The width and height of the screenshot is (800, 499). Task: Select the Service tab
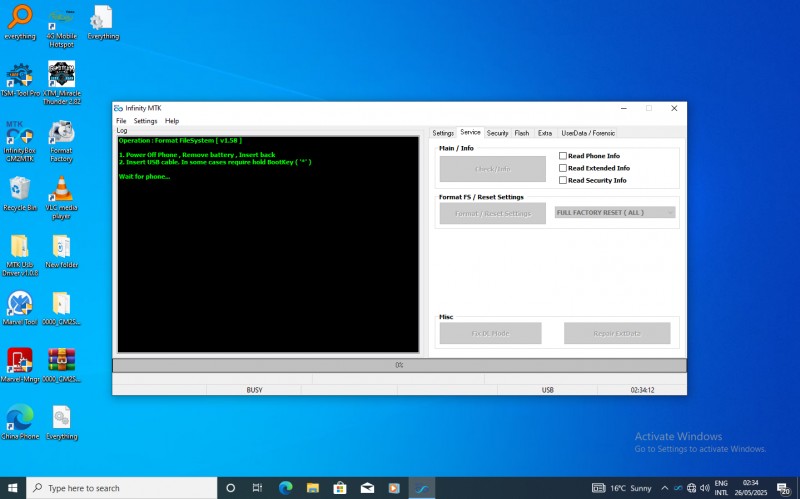tap(470, 132)
